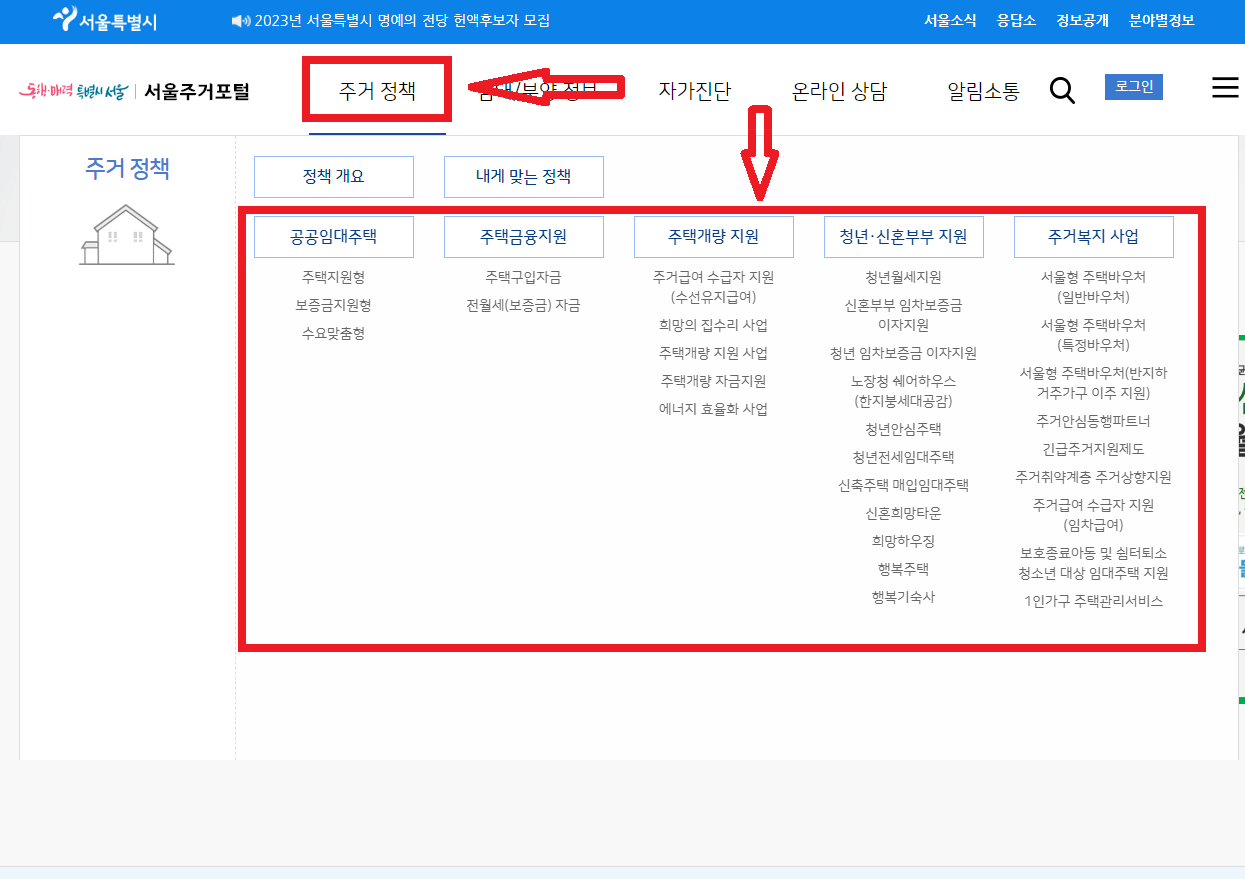
Task: Open the hamburger menu icon
Action: (1224, 88)
